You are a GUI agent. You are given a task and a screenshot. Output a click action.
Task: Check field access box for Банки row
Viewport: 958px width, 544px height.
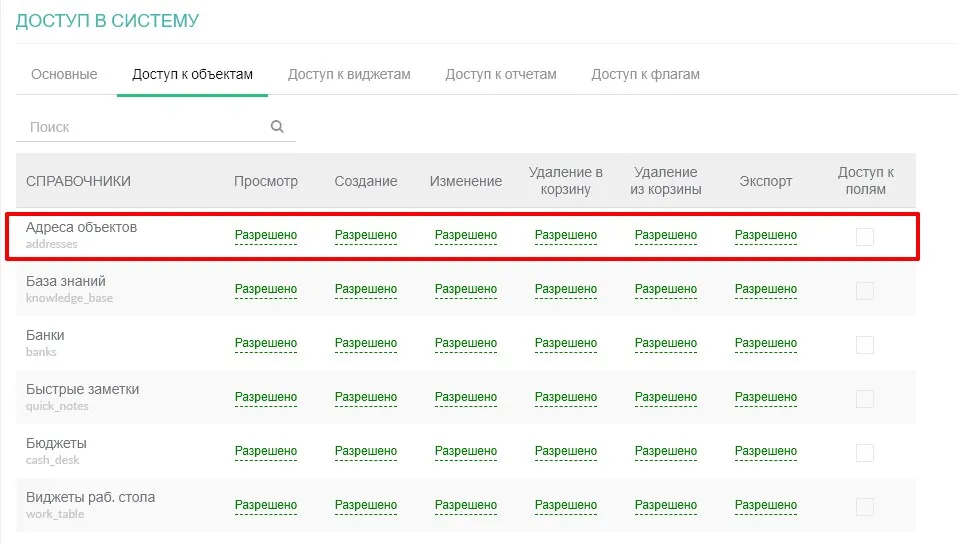(864, 344)
